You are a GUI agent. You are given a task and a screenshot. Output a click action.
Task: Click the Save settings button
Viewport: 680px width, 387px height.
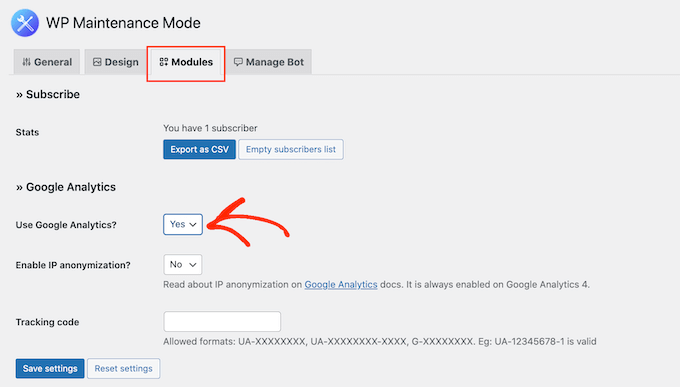(50, 368)
